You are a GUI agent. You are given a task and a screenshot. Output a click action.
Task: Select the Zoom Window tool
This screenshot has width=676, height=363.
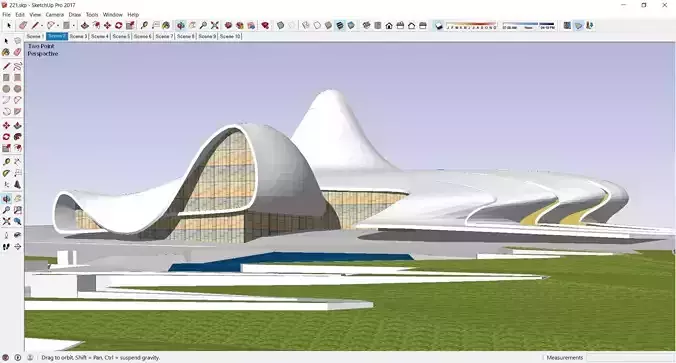pyautogui.click(x=17, y=210)
